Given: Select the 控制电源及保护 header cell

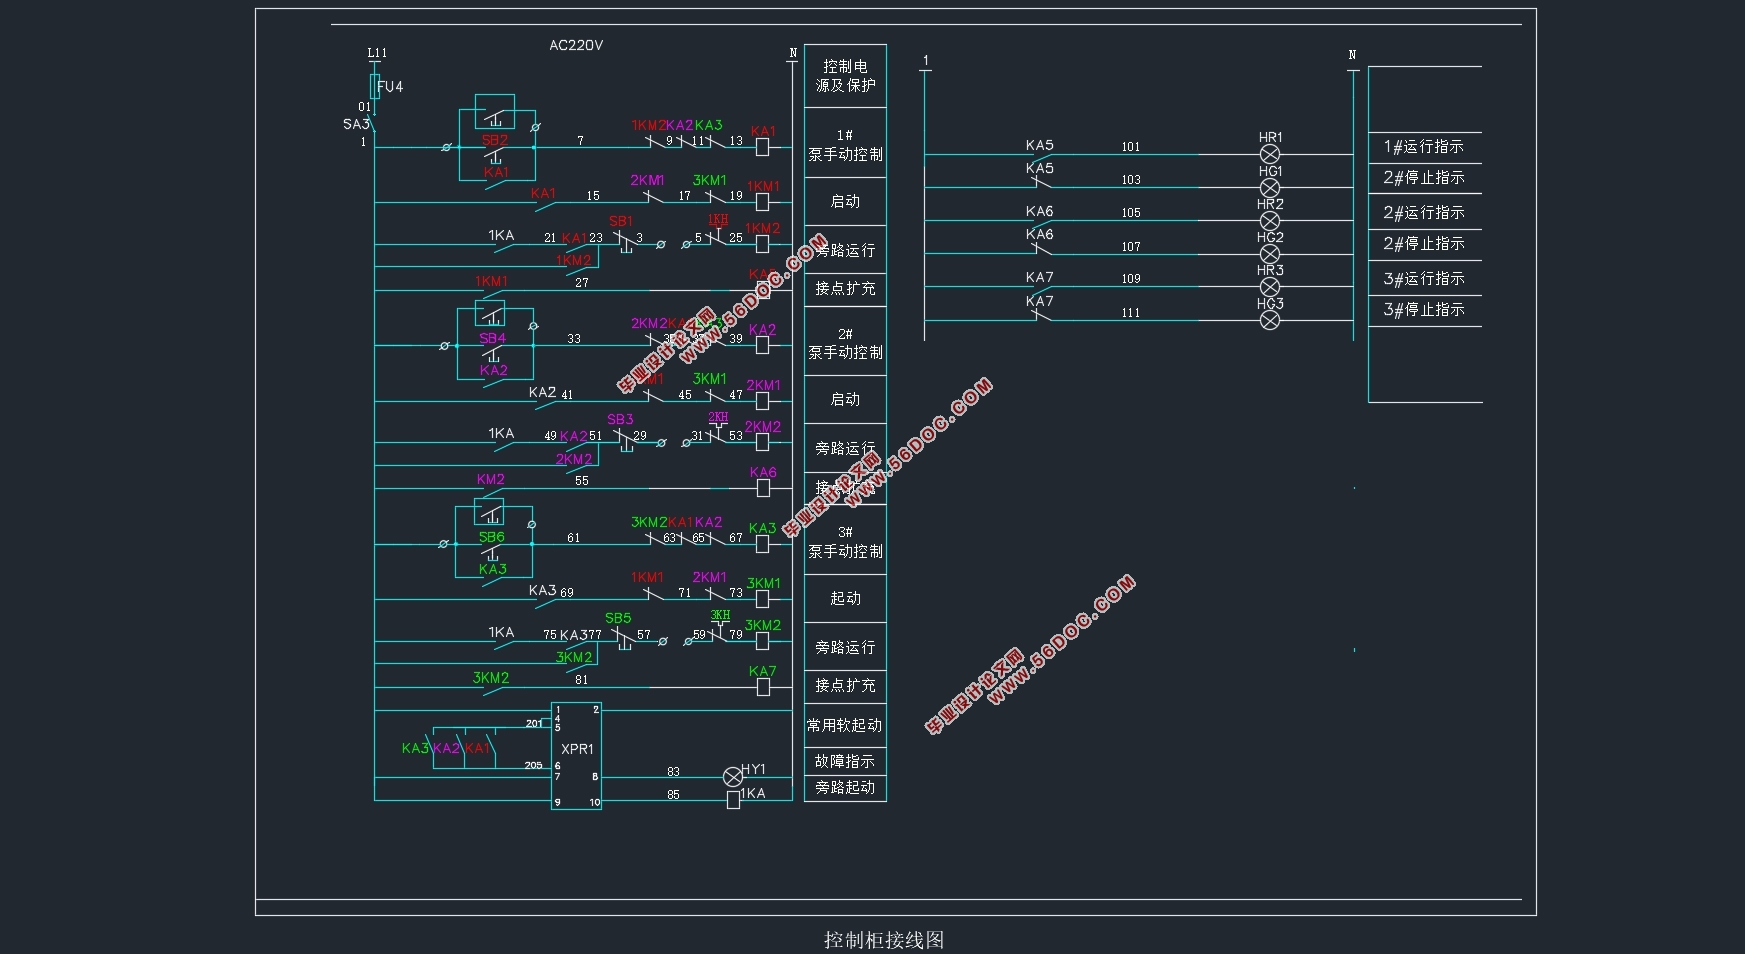Looking at the screenshot, I should [x=845, y=76].
